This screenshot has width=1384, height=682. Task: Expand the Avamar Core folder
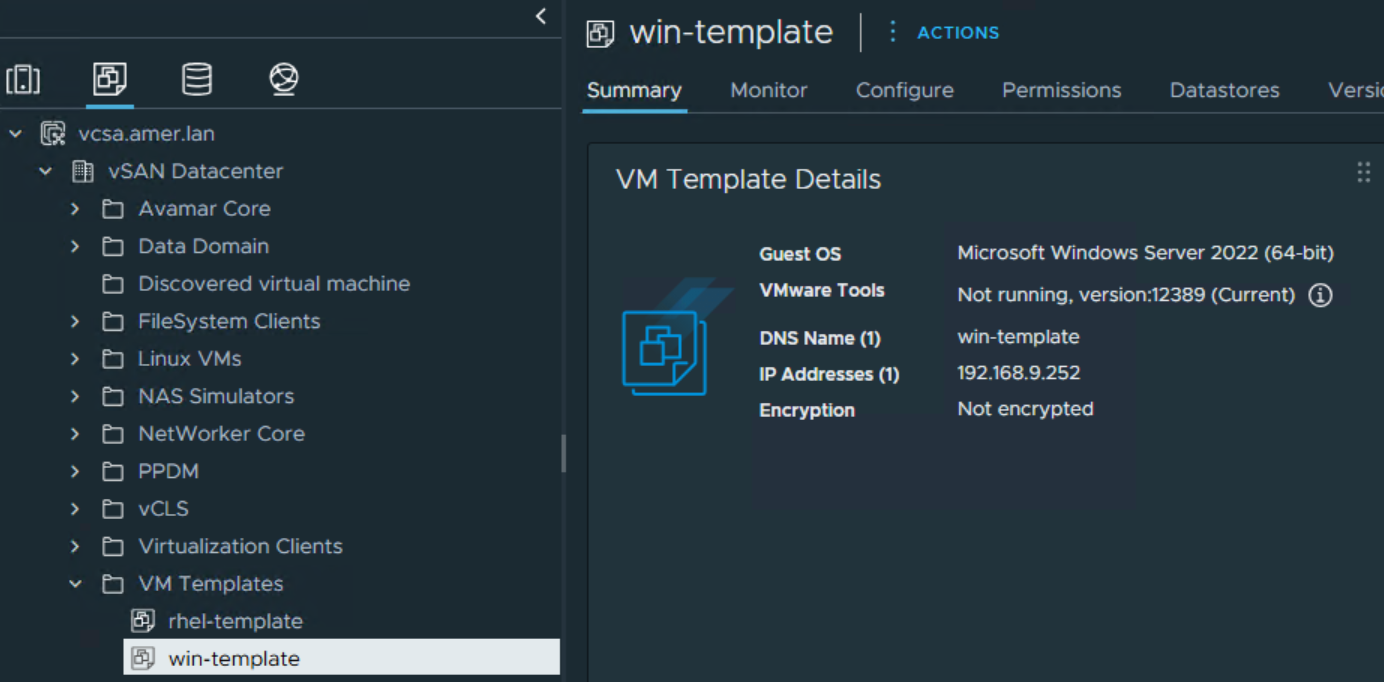click(x=75, y=208)
